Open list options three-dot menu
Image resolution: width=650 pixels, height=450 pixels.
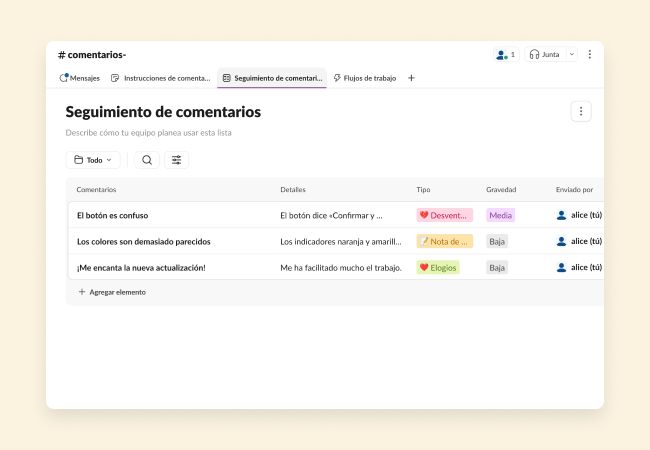[x=581, y=112]
